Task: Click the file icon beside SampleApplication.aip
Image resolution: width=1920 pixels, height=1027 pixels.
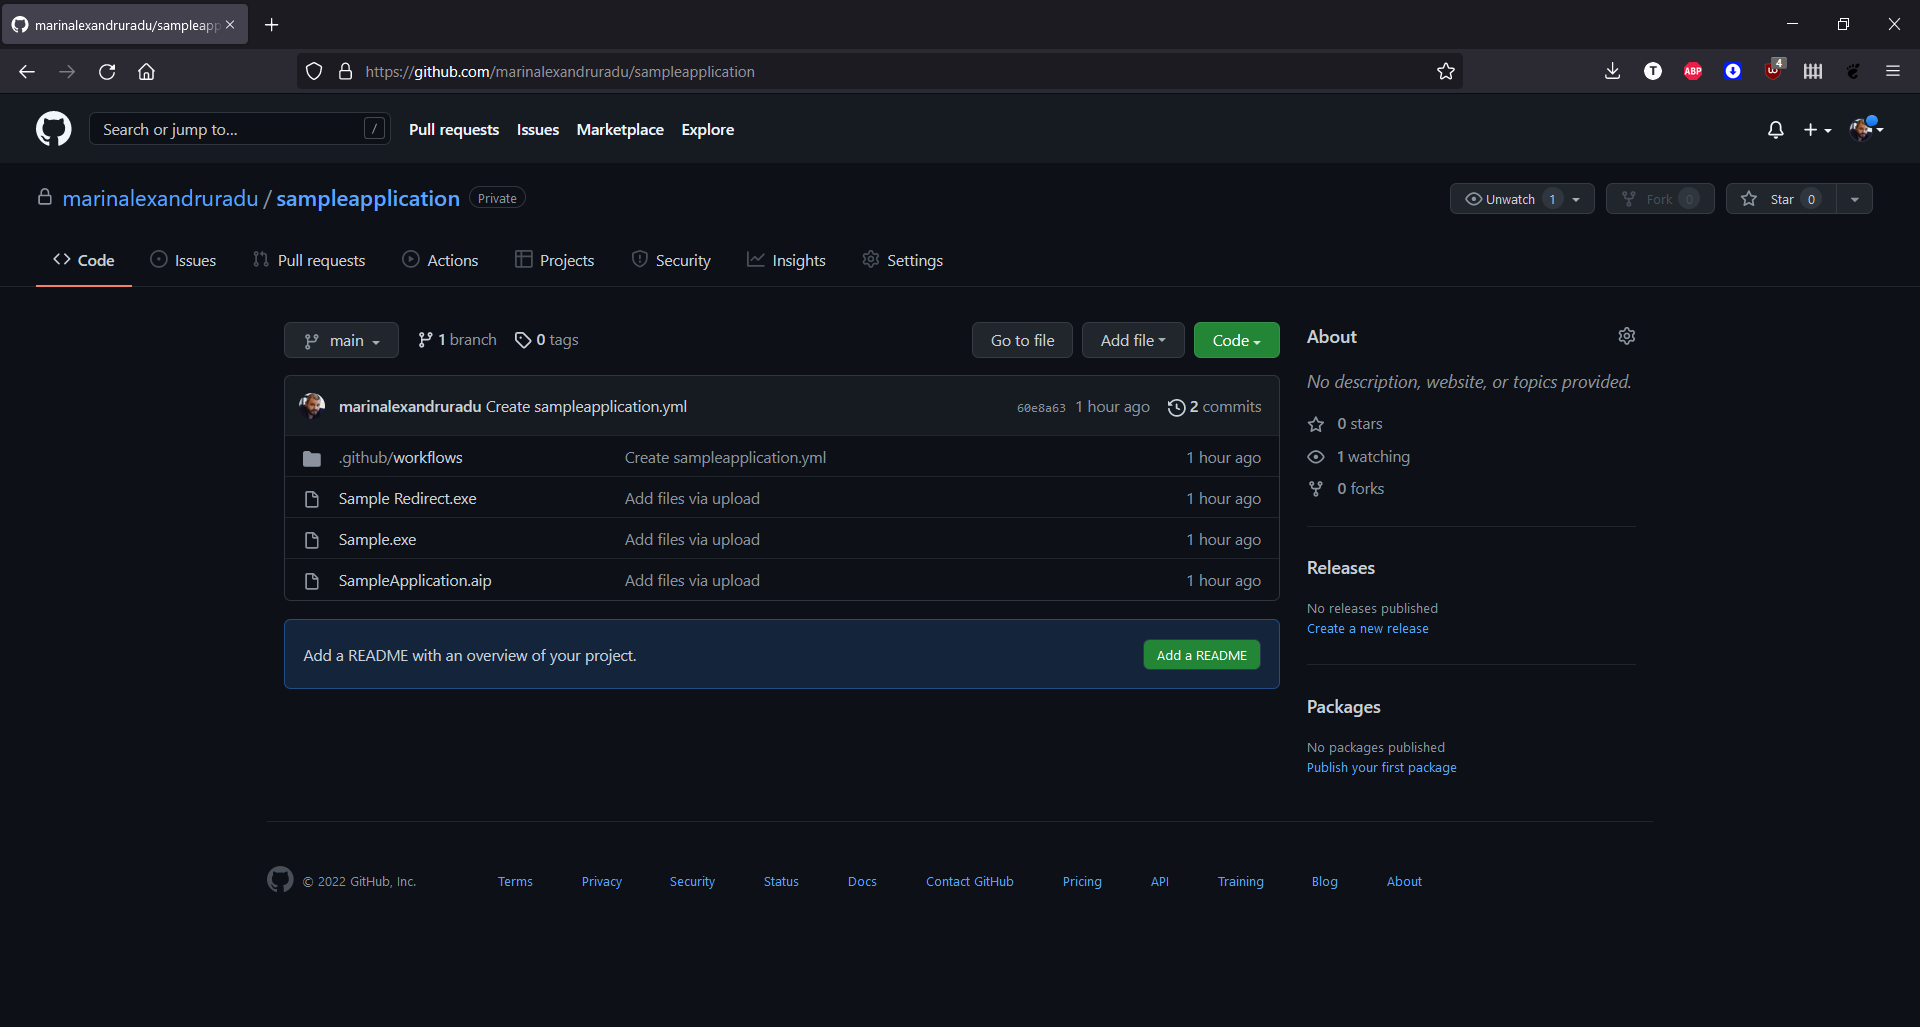Action: tap(312, 581)
